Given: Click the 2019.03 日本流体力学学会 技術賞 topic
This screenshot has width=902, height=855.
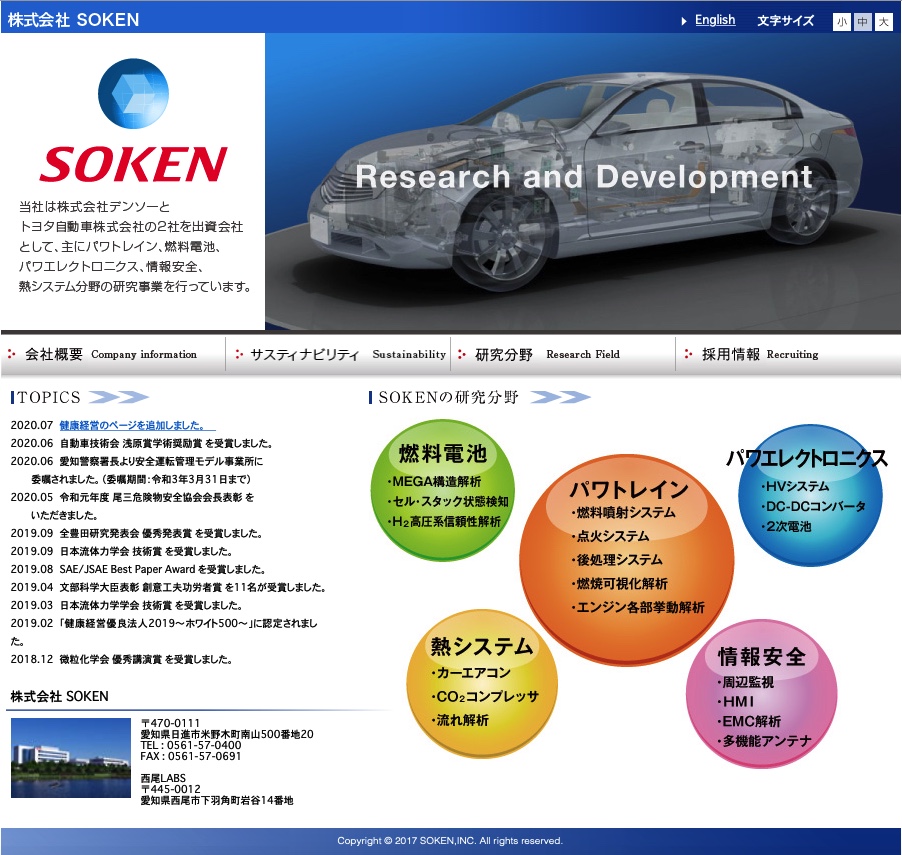Looking at the screenshot, I should (x=127, y=605).
